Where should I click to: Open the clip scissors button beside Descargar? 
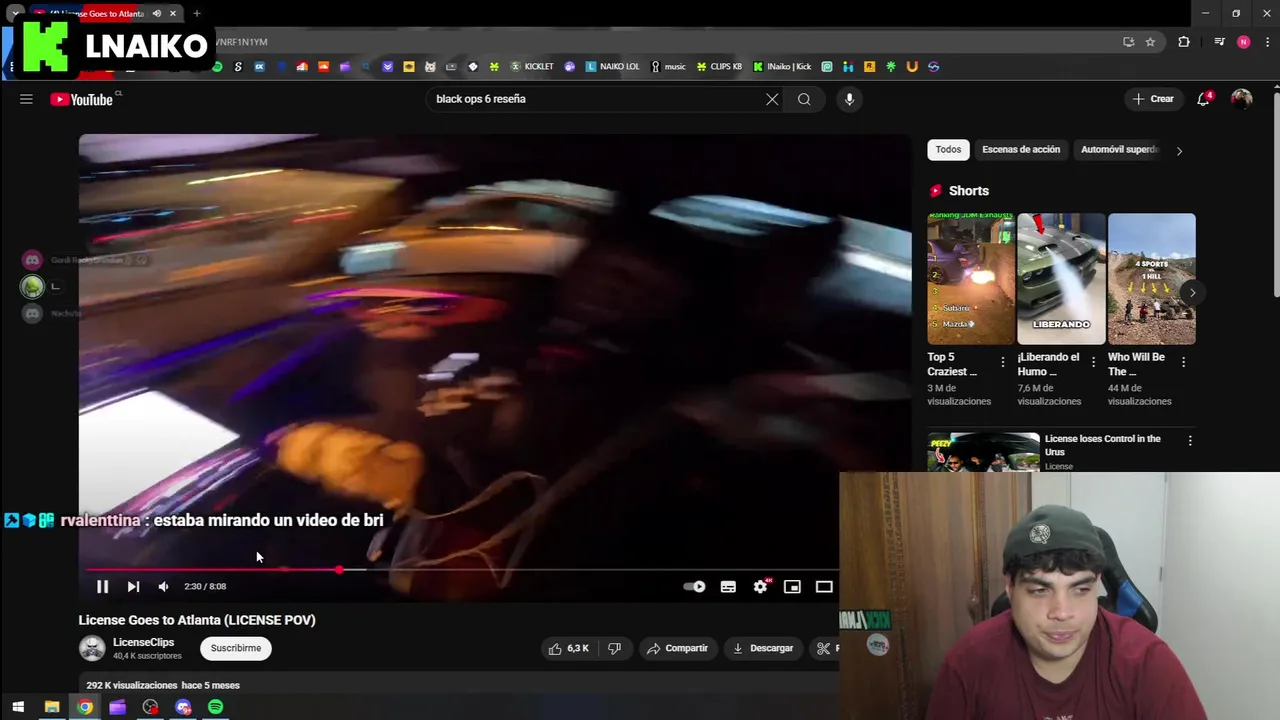824,648
